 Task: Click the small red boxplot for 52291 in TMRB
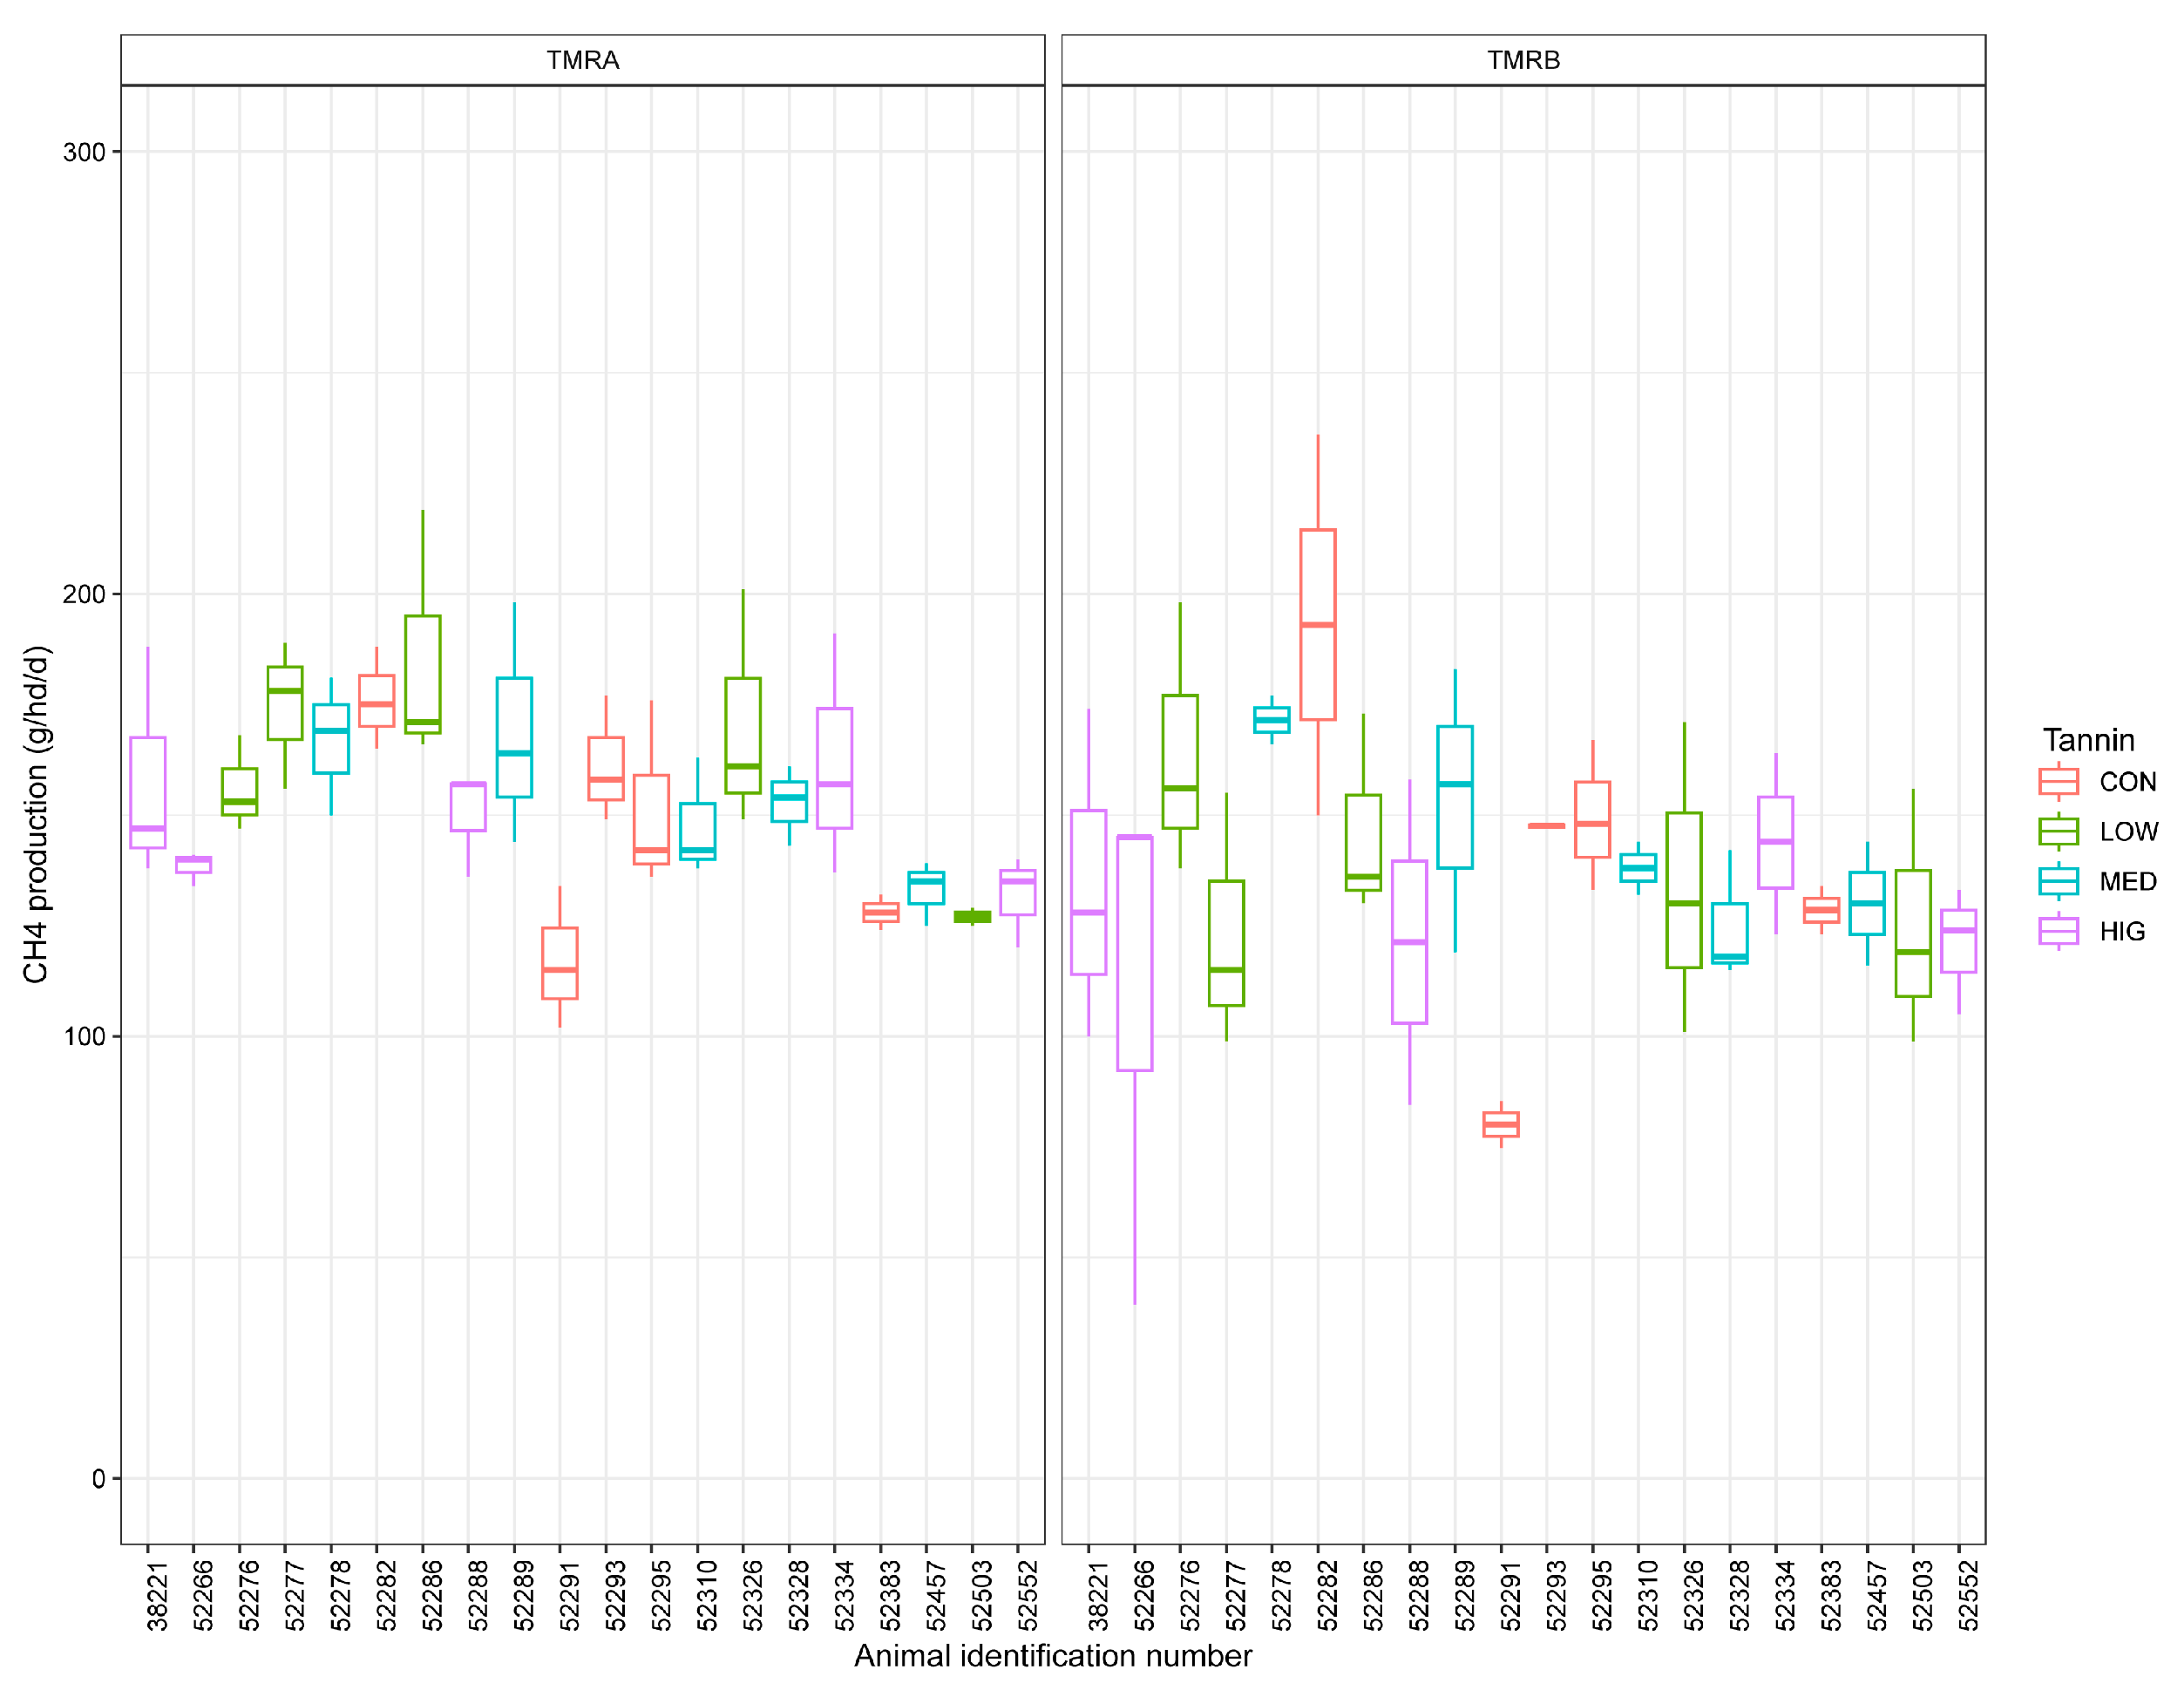[1500, 1124]
